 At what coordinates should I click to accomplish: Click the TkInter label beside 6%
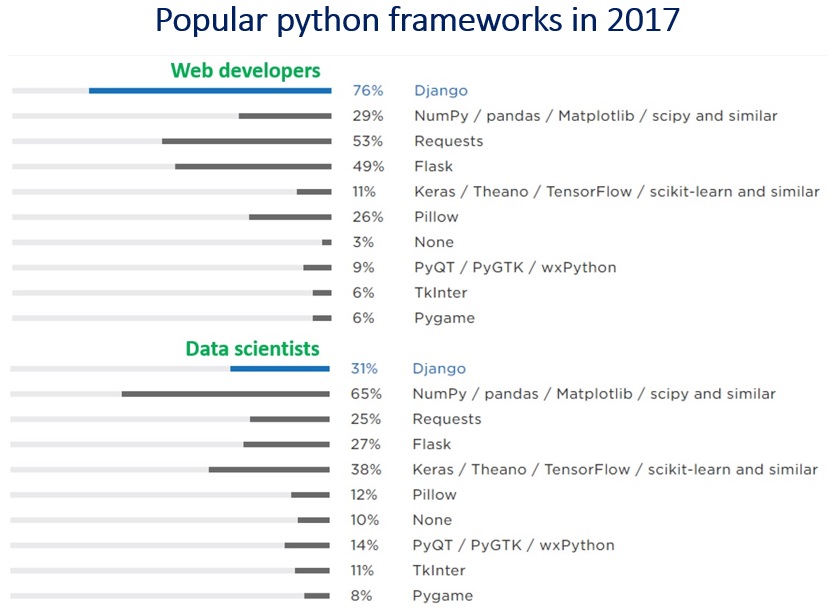[439, 293]
